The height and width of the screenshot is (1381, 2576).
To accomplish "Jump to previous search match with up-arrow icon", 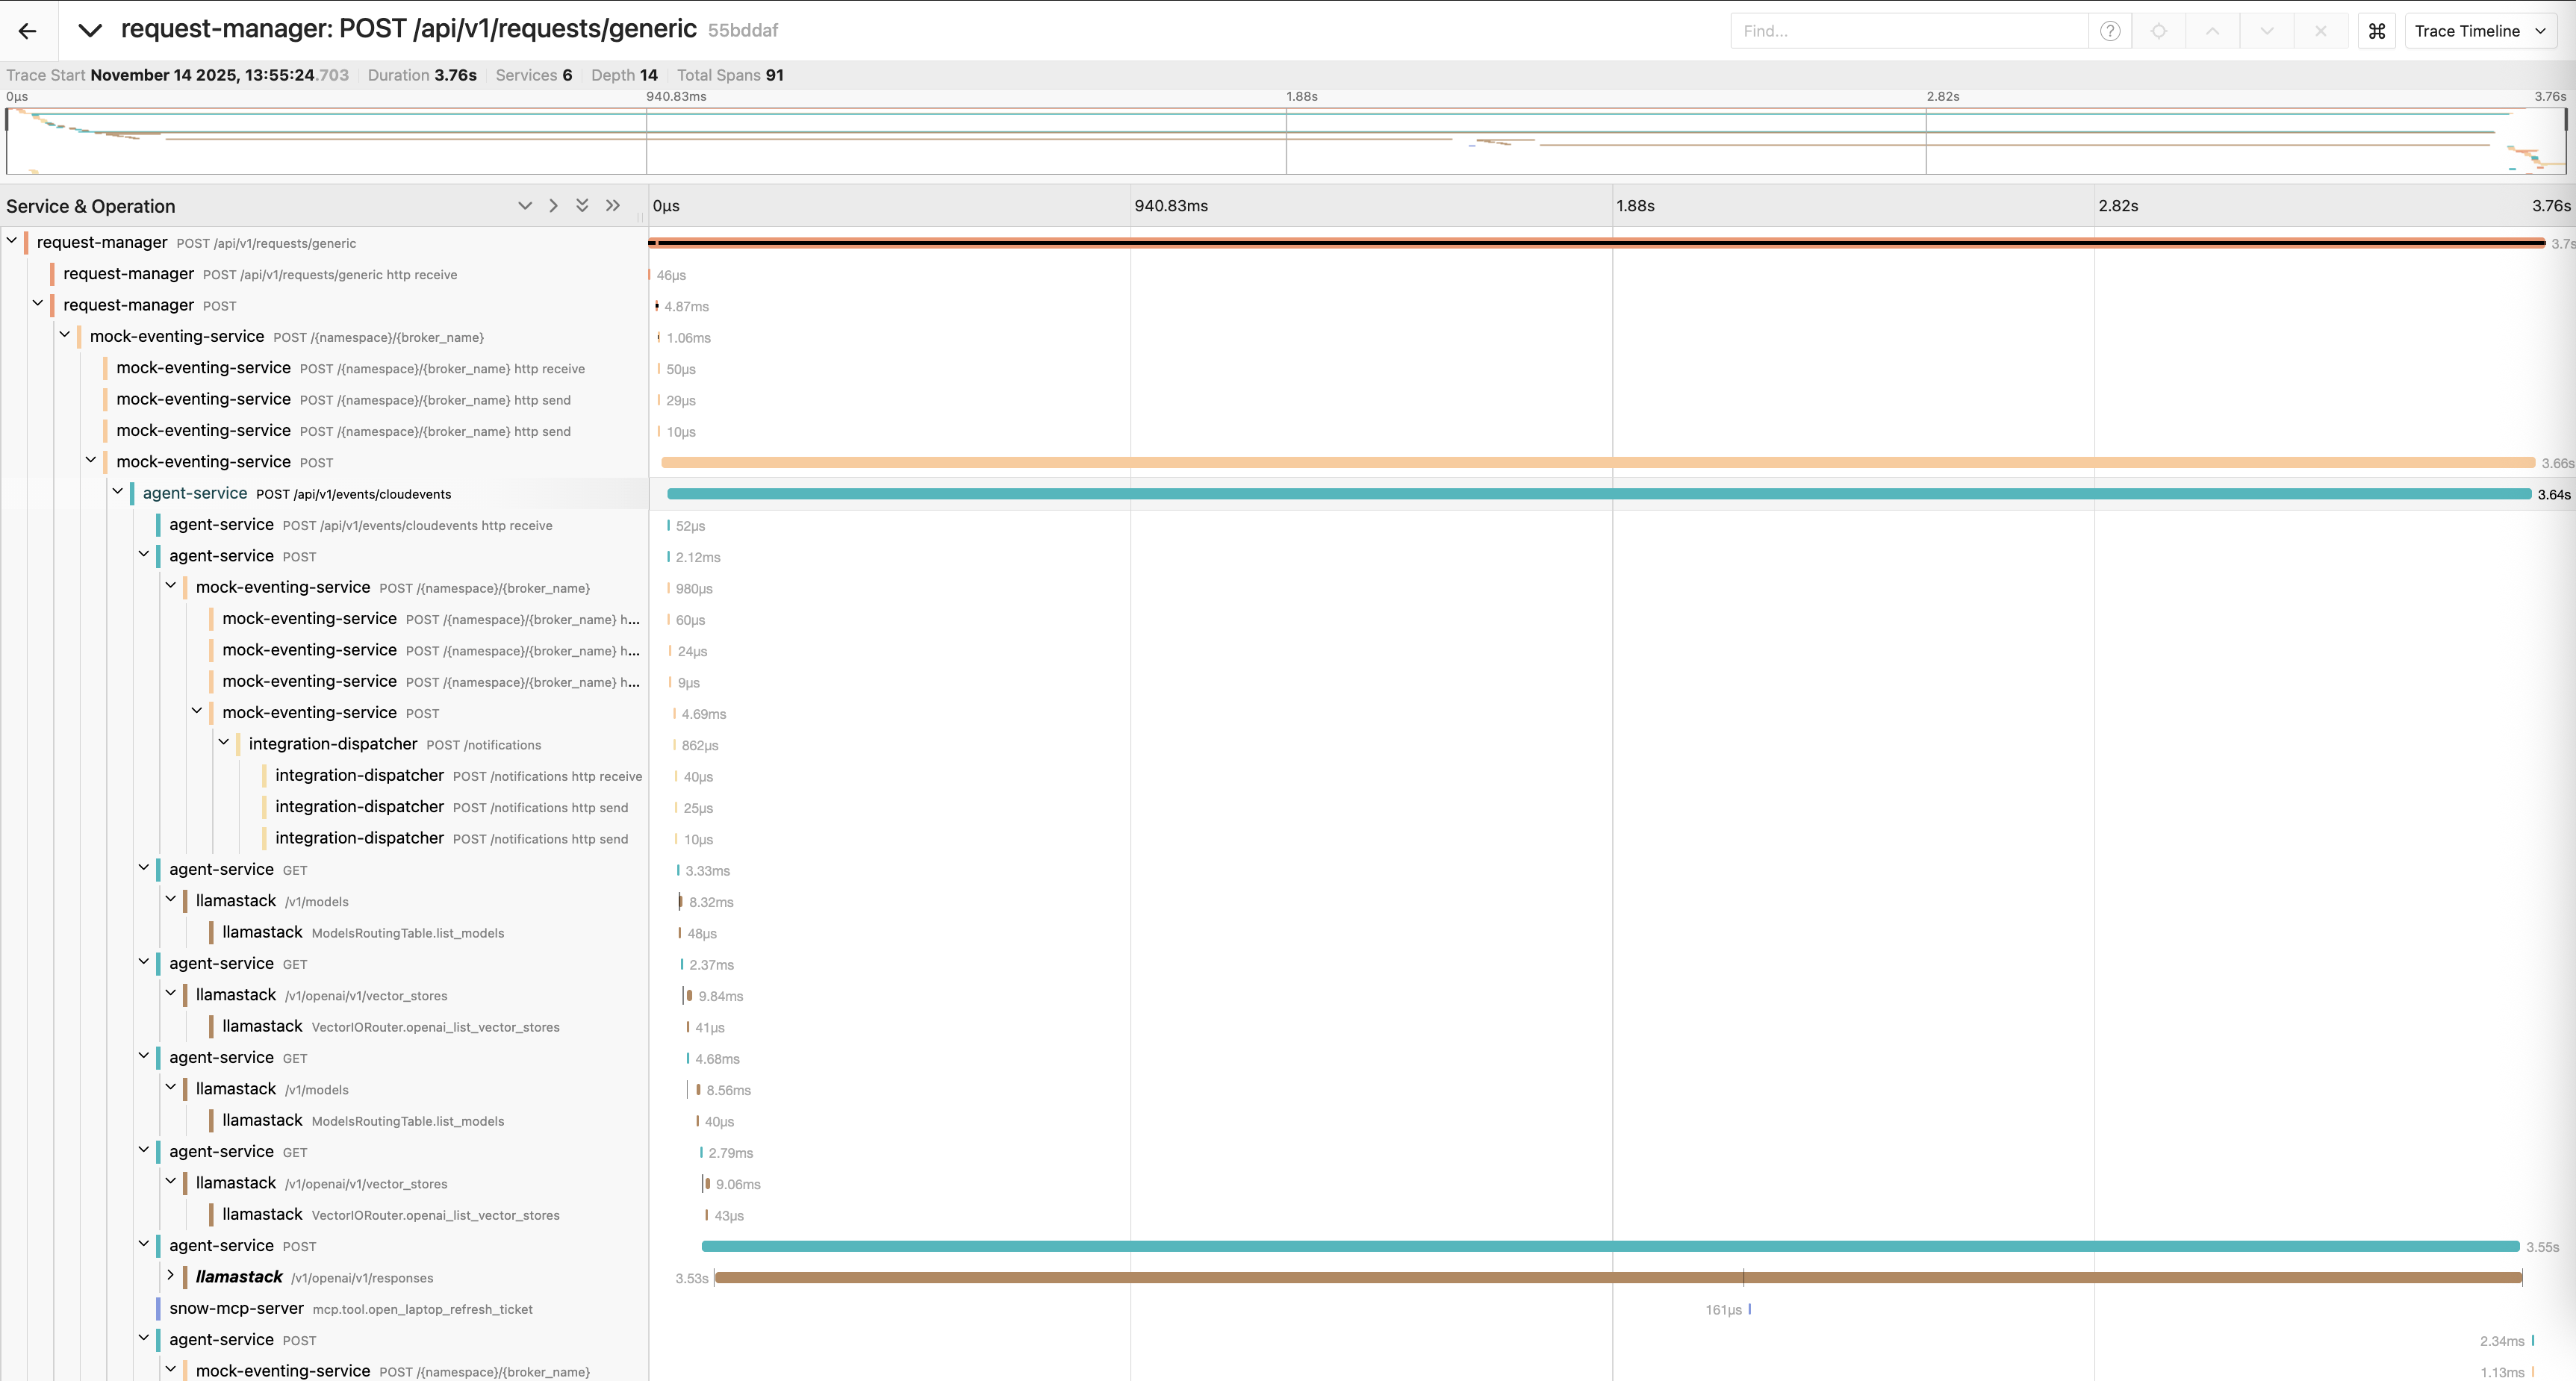I will (2212, 30).
